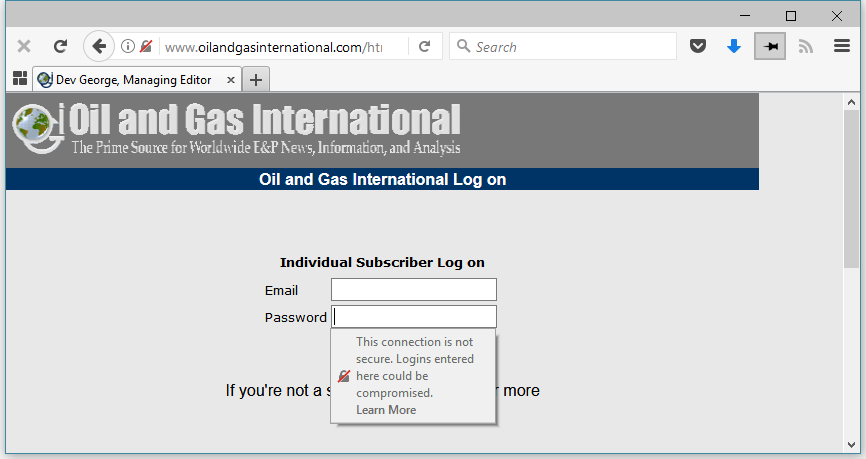Click the Learn More link in warning
The height and width of the screenshot is (459, 866).
click(x=386, y=410)
